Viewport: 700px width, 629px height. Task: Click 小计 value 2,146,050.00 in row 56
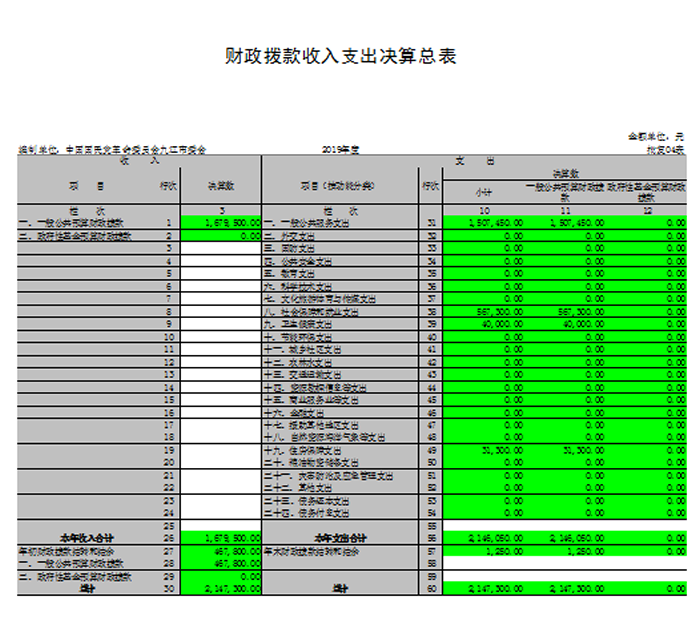point(484,538)
